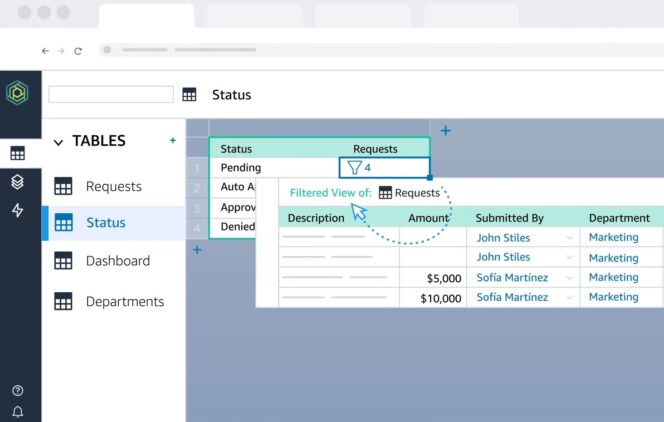Click the Requests link in Filtered View header

click(x=417, y=193)
